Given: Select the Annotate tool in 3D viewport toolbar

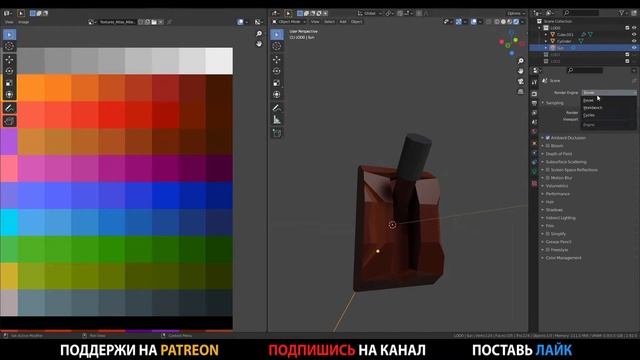Looking at the screenshot, I should tap(277, 108).
